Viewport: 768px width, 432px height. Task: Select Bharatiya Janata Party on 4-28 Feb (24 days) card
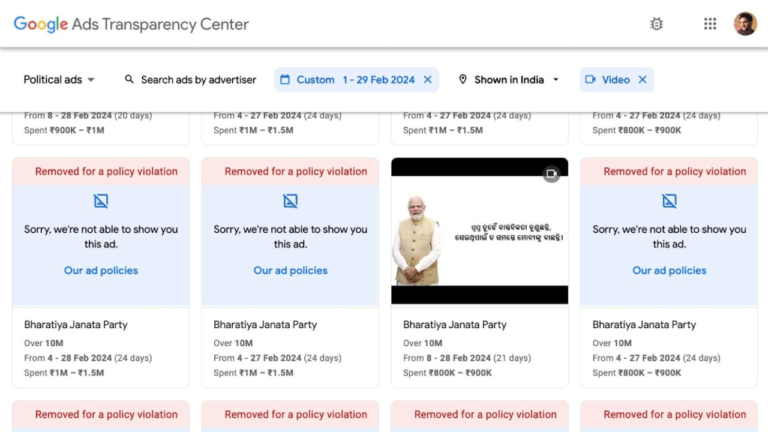(x=76, y=325)
